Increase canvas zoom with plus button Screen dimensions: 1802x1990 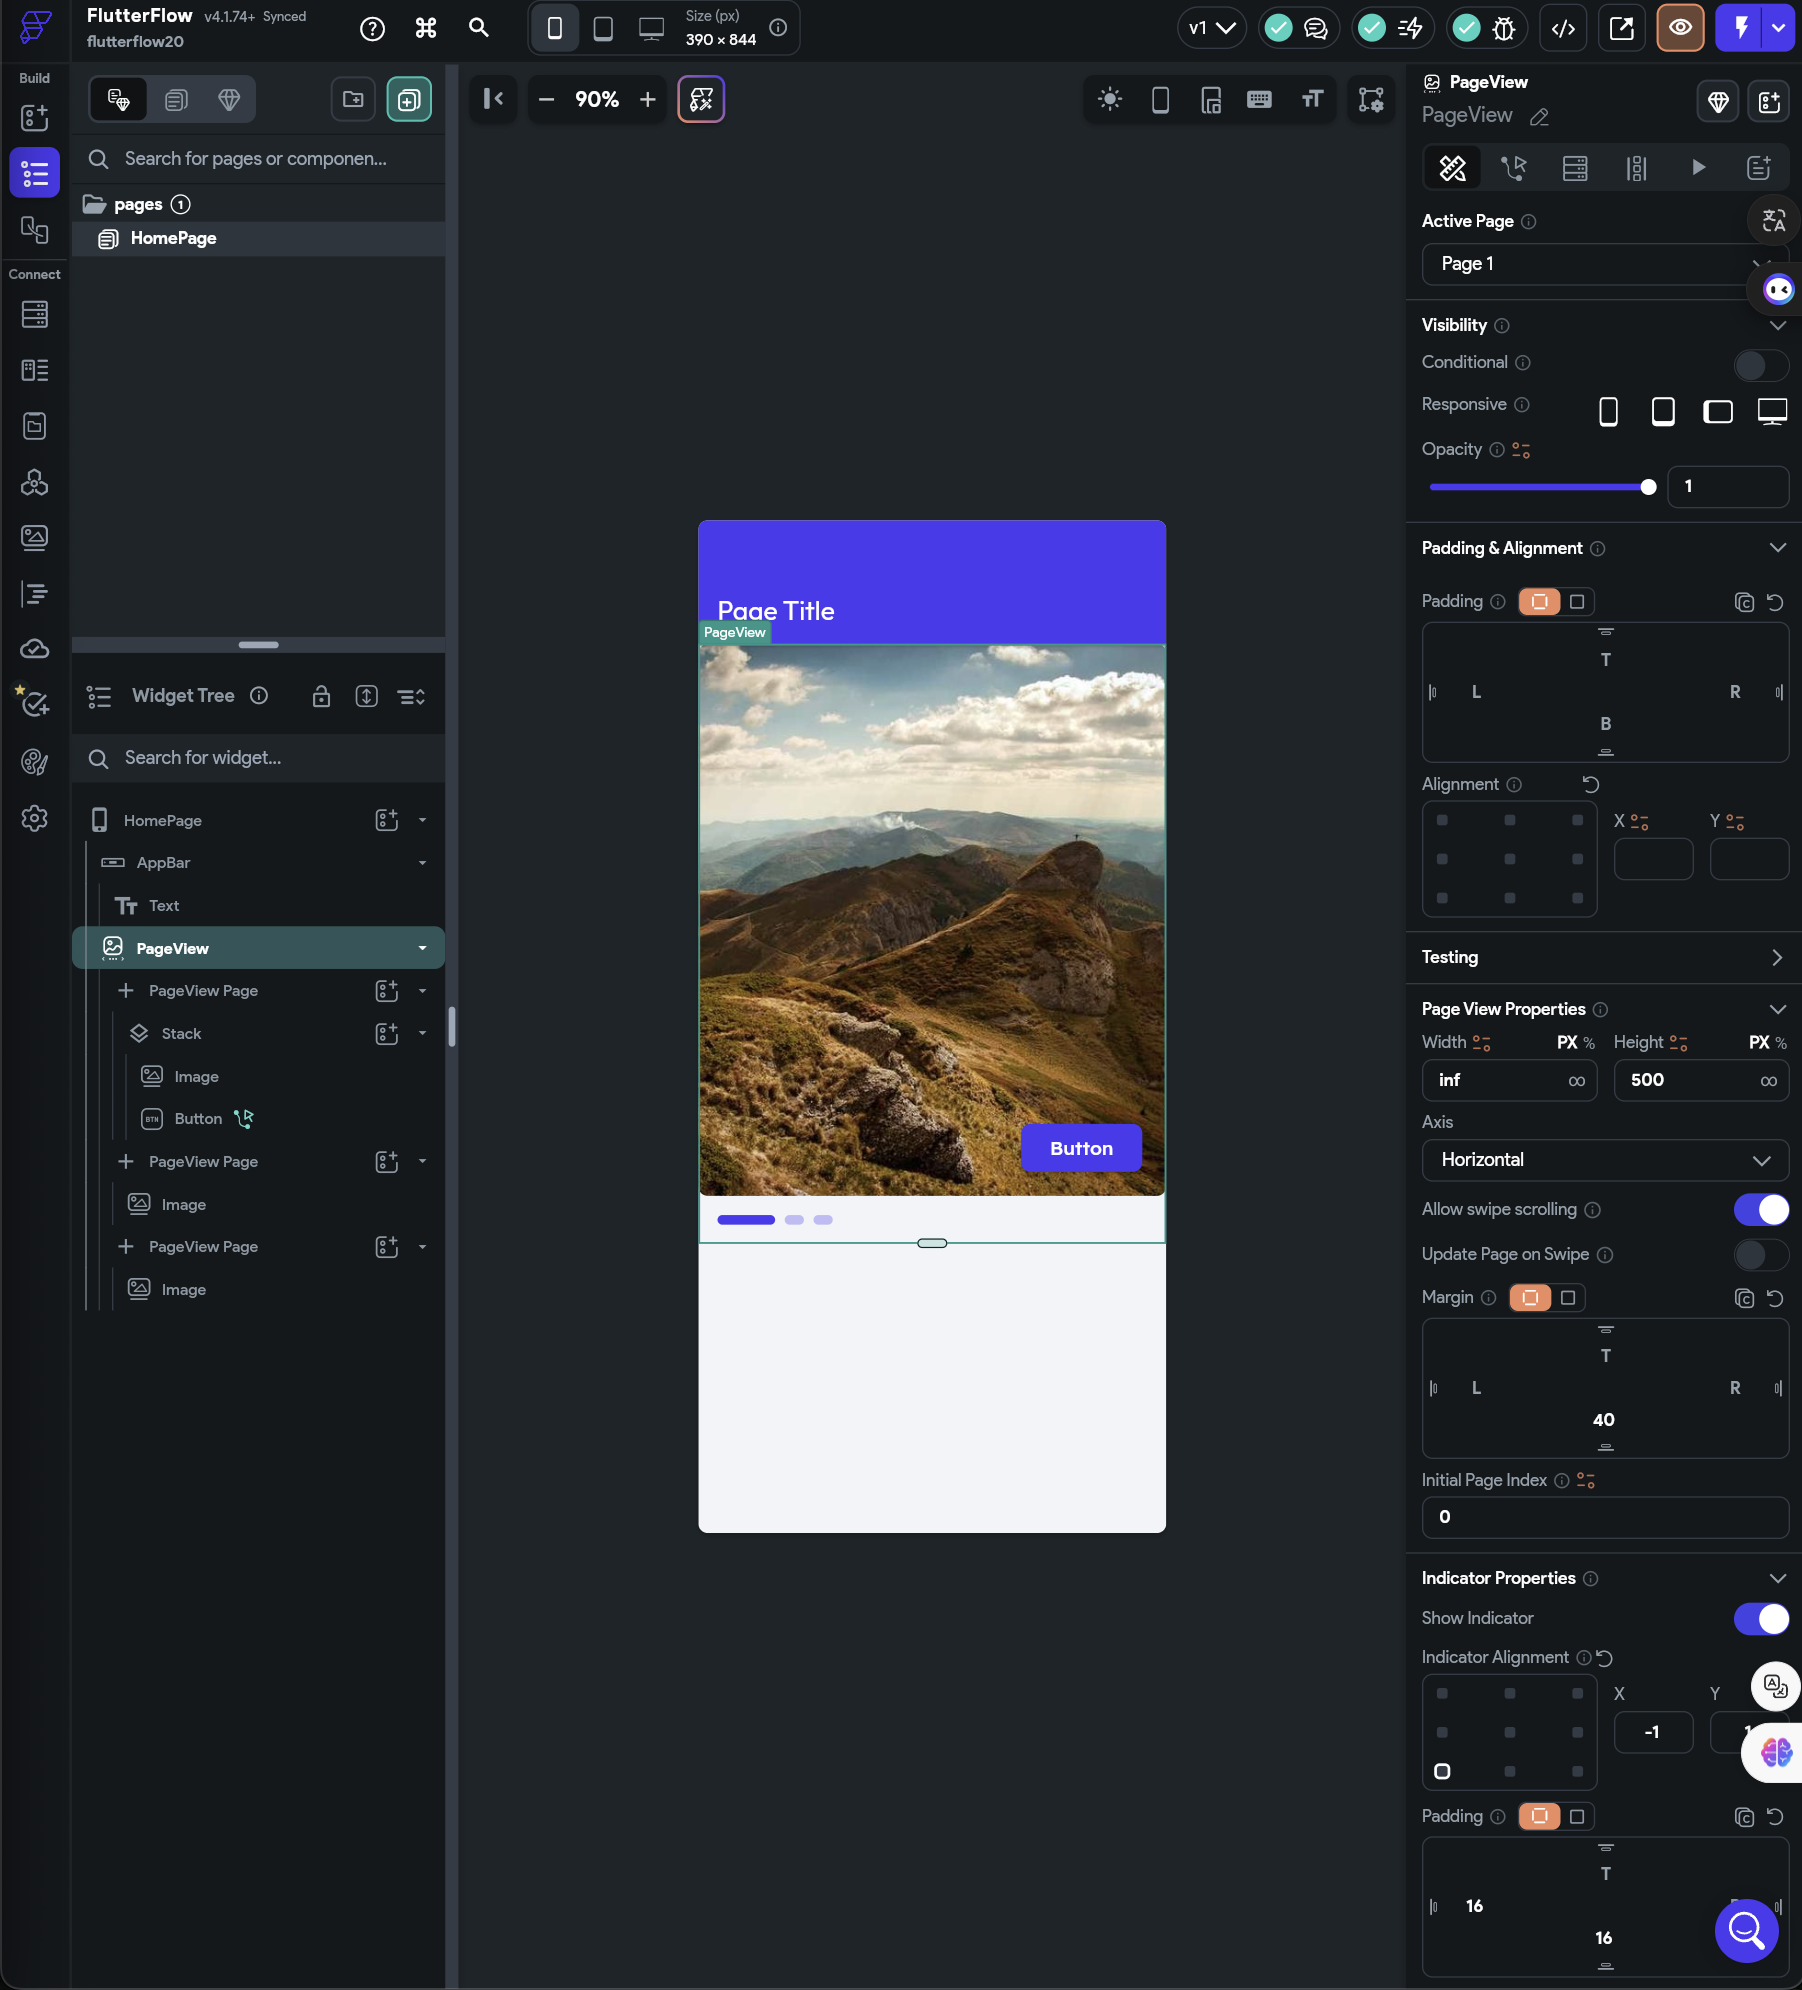648,99
